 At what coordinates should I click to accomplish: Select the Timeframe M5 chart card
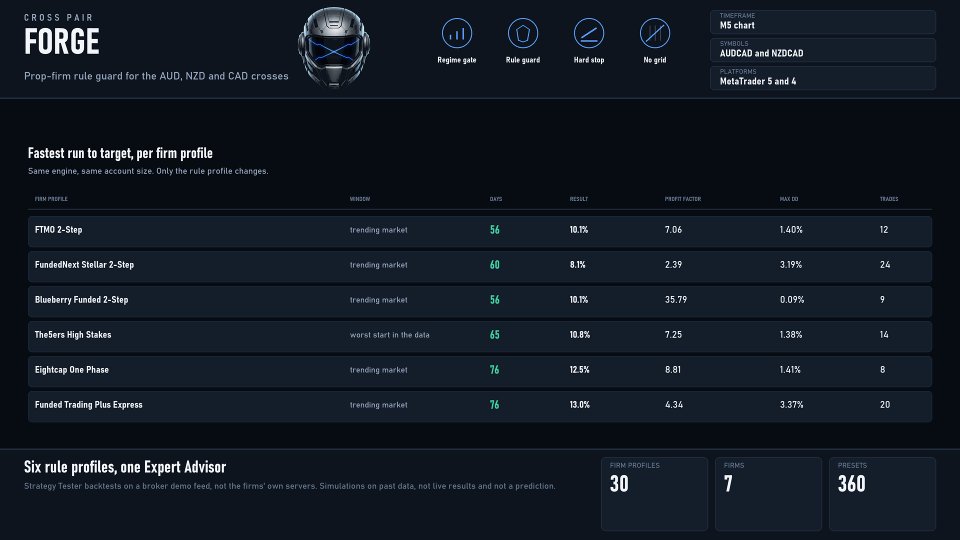coord(823,22)
